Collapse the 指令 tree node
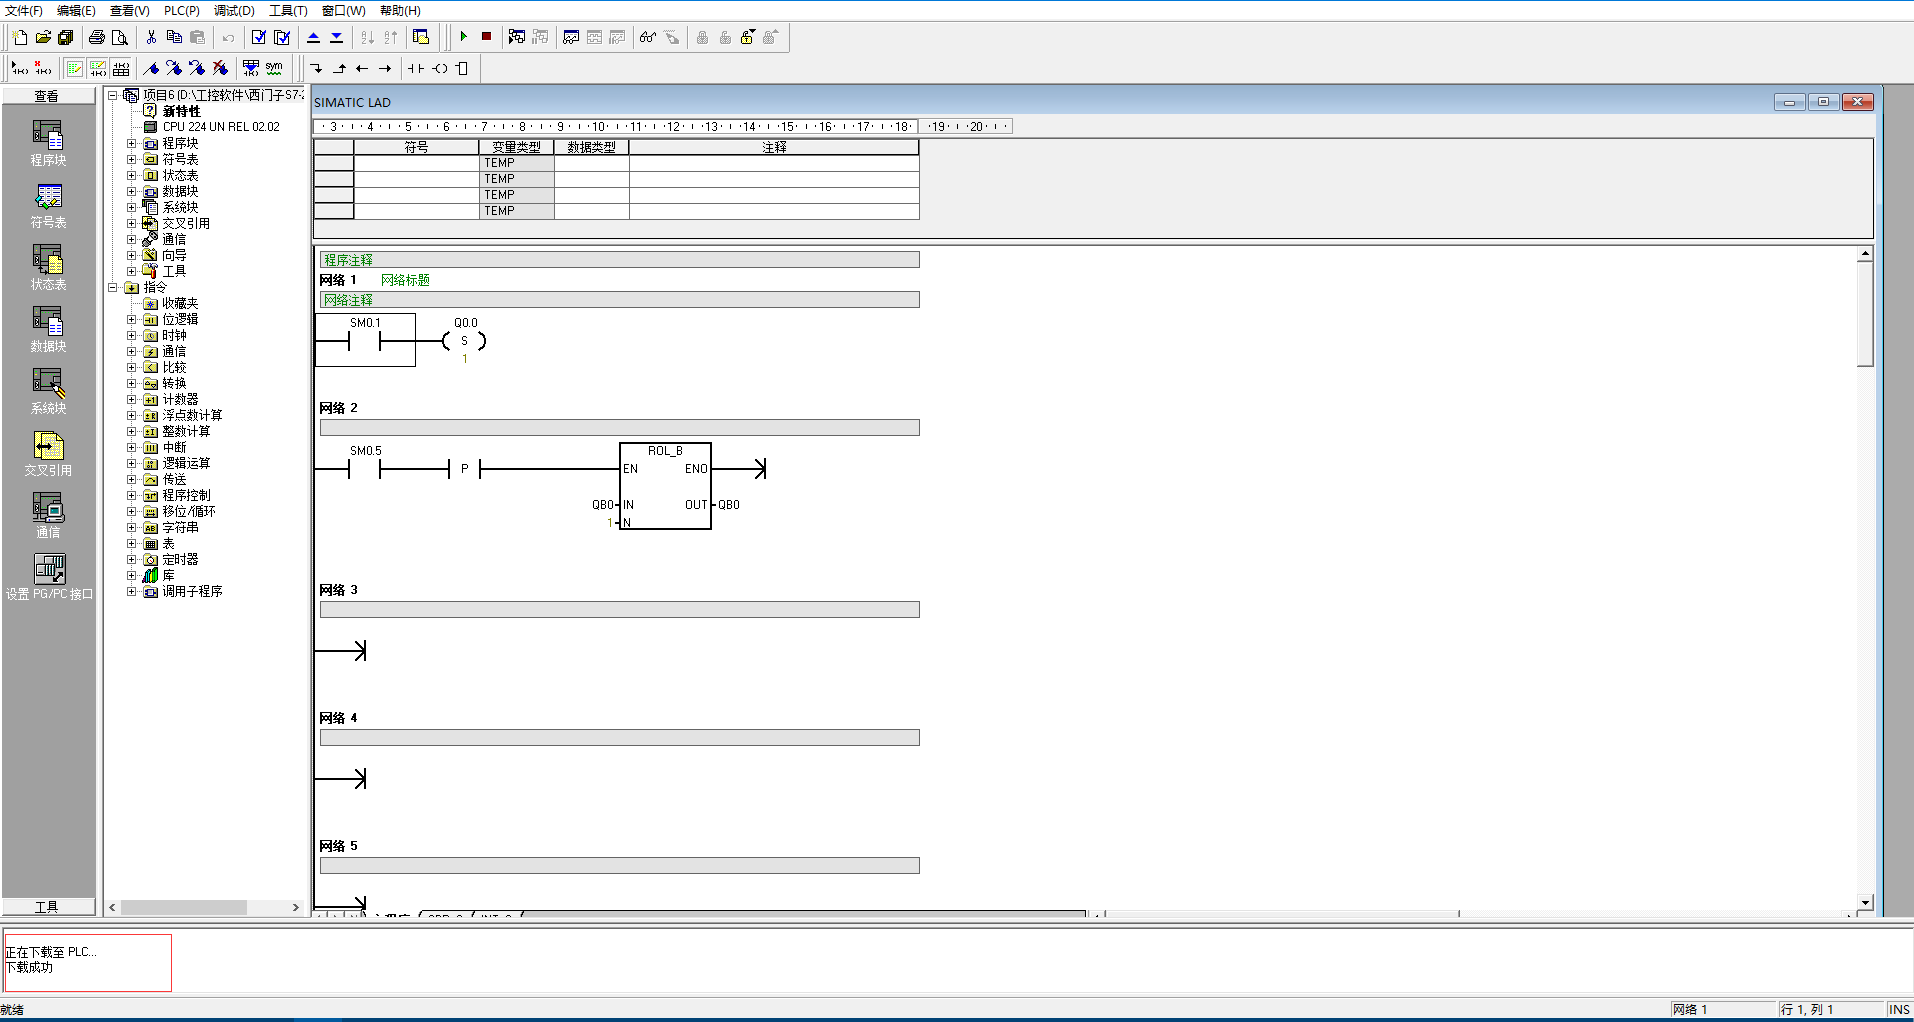 [113, 288]
